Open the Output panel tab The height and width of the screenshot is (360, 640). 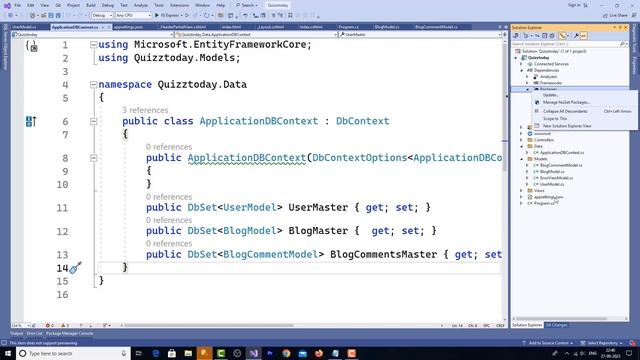(x=17, y=333)
